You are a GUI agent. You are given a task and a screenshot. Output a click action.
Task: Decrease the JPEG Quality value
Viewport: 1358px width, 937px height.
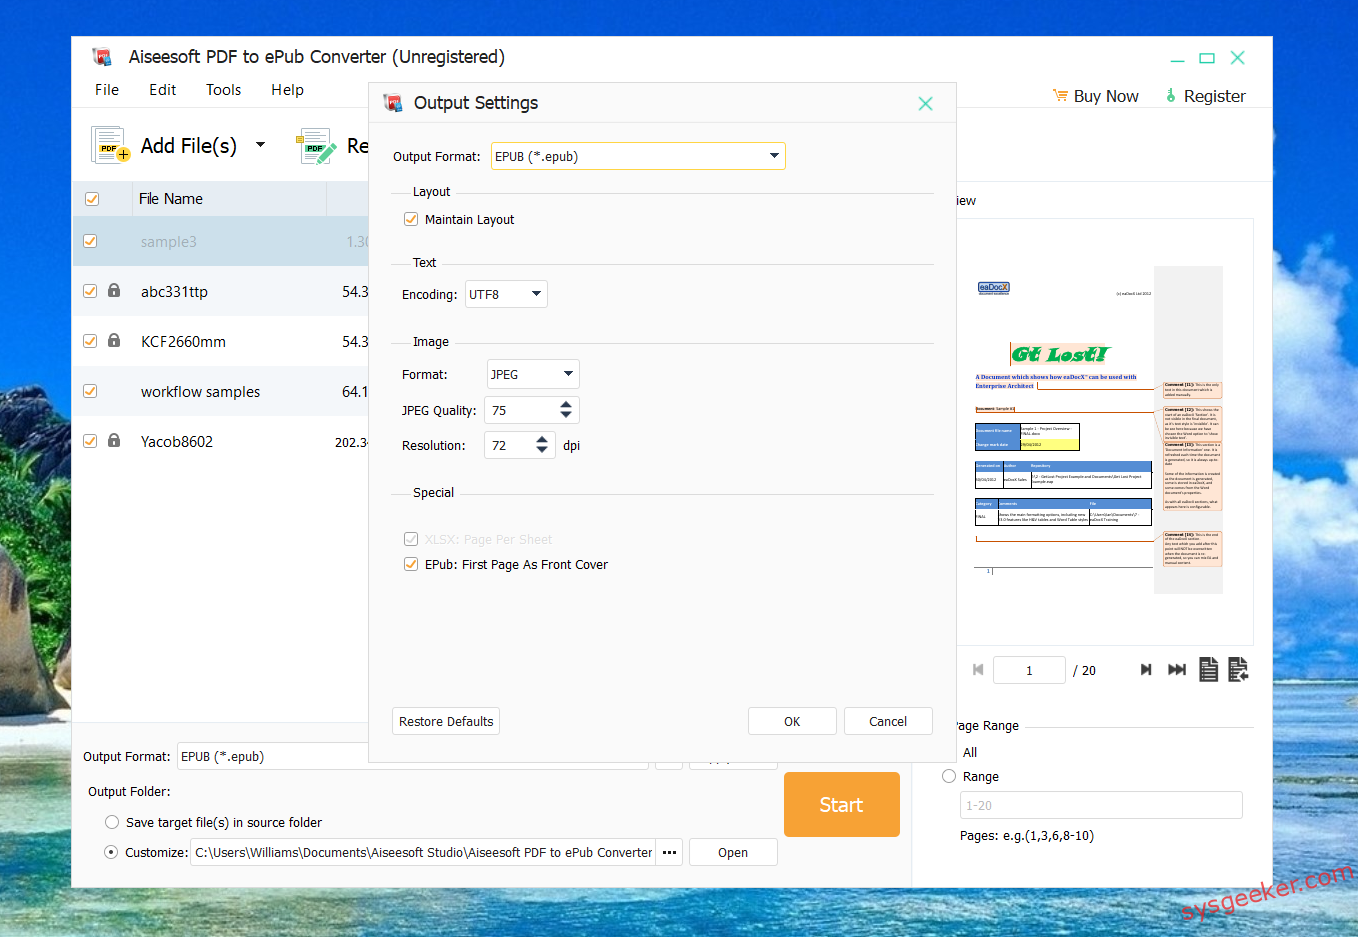click(x=566, y=415)
